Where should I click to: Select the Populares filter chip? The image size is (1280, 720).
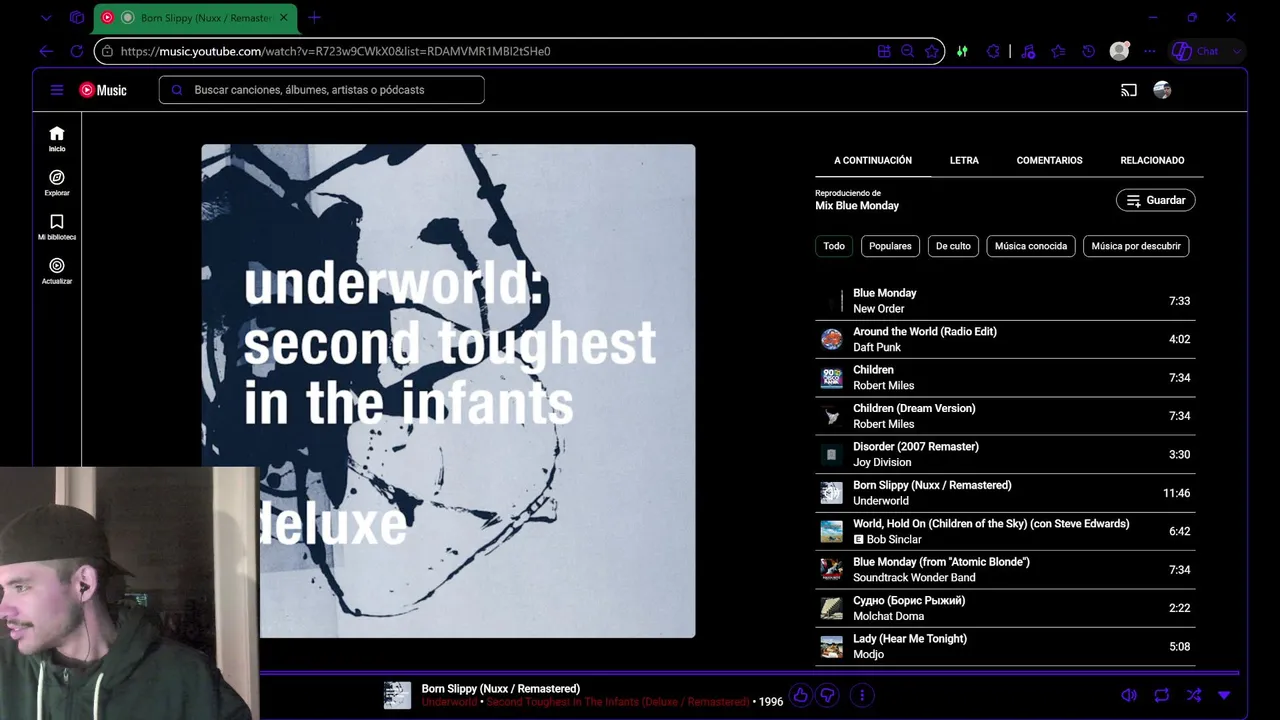[x=890, y=246]
